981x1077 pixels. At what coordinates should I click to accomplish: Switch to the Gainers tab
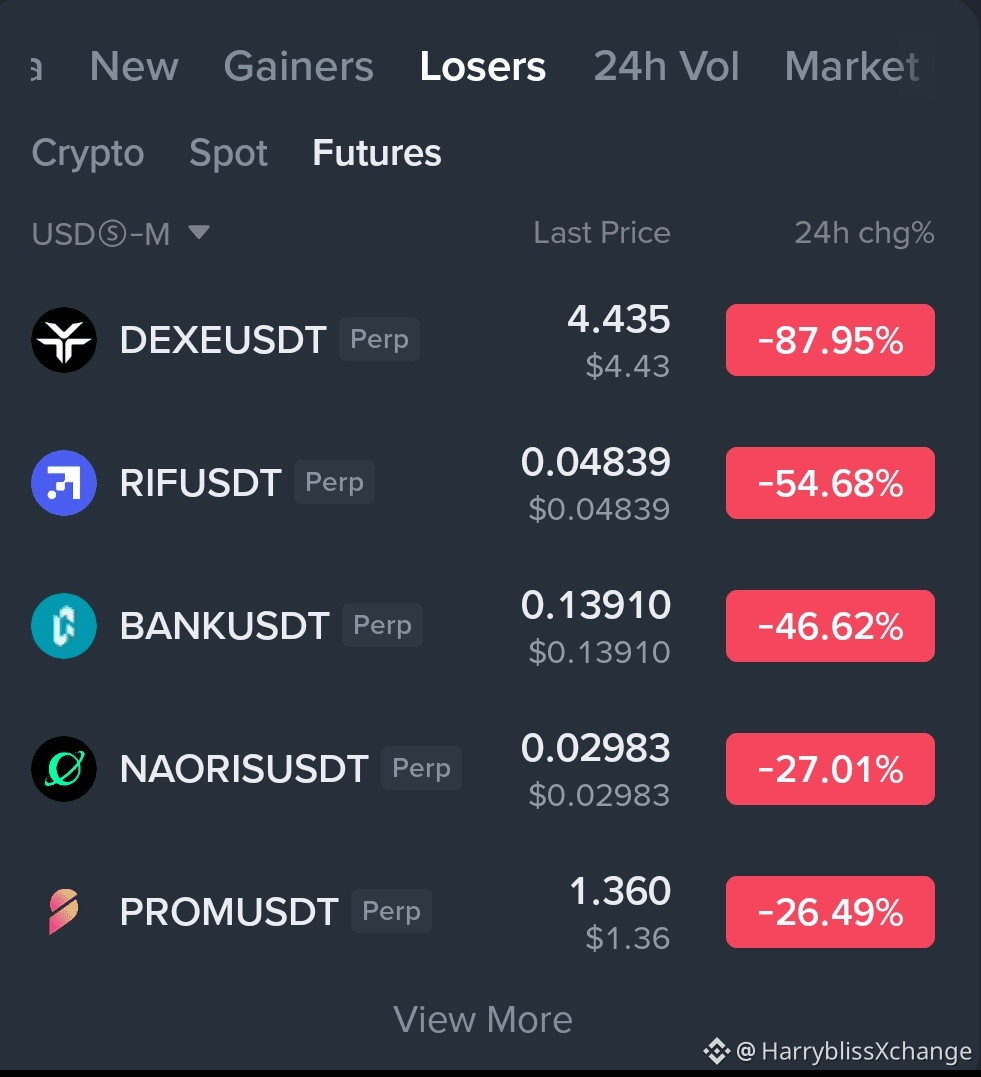click(298, 67)
